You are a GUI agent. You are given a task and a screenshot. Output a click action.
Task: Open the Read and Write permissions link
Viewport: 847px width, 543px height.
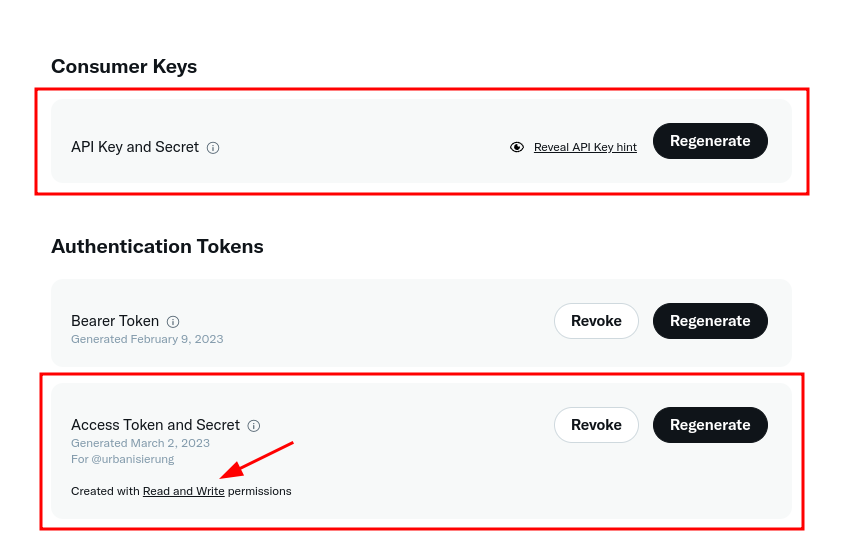pos(184,491)
